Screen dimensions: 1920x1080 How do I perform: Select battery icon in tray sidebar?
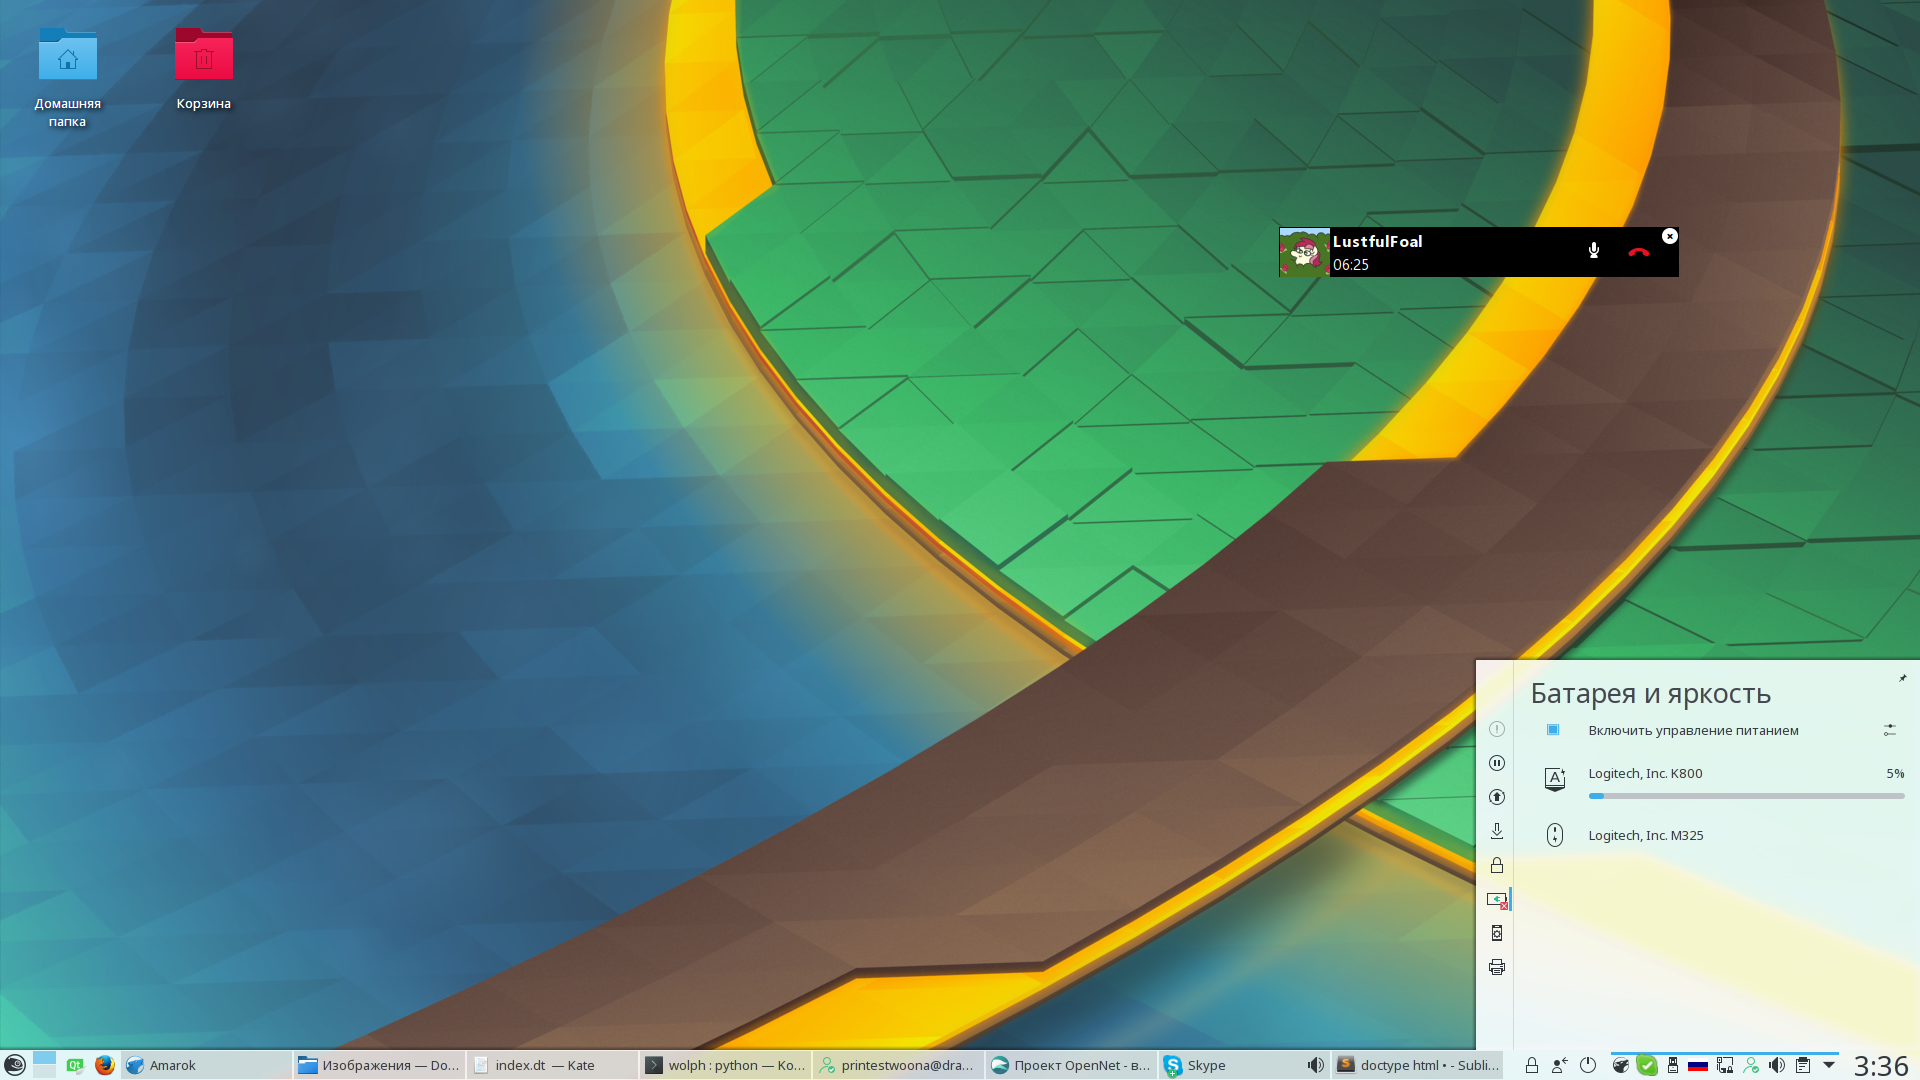(x=1497, y=900)
